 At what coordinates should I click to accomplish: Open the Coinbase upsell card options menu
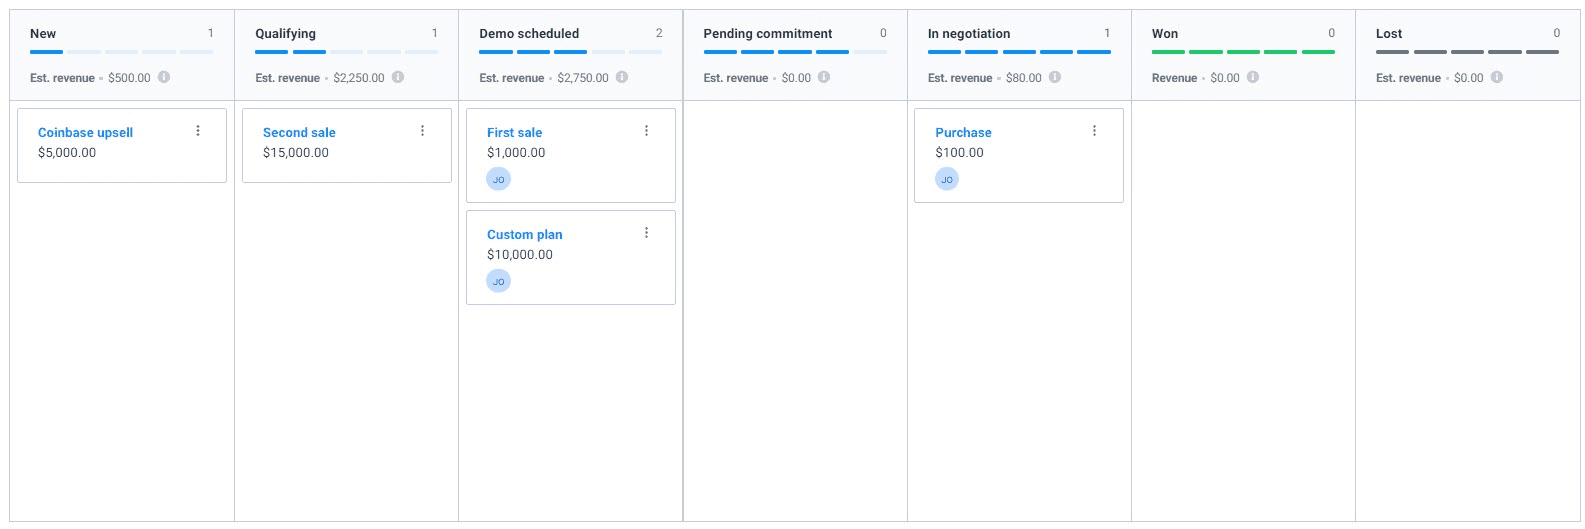click(x=198, y=131)
